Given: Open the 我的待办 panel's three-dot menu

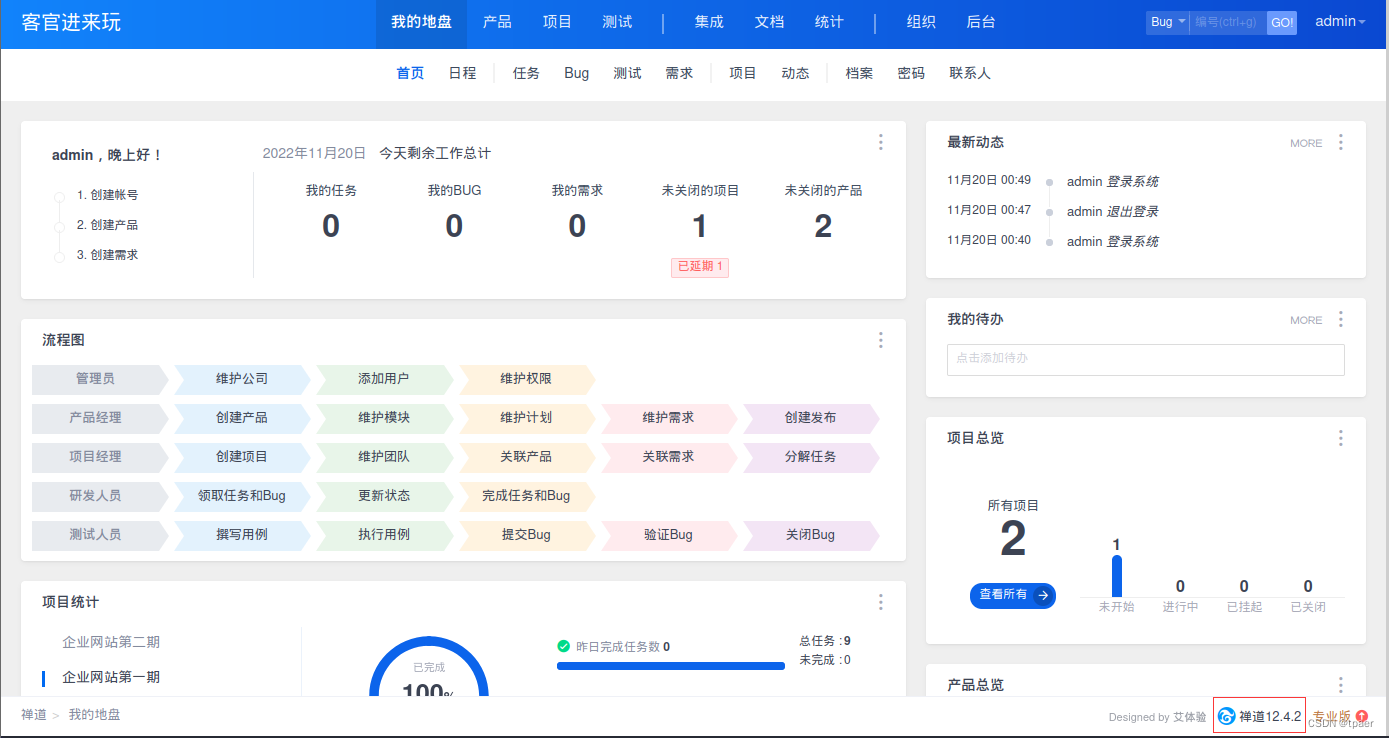Looking at the screenshot, I should coord(1341,319).
